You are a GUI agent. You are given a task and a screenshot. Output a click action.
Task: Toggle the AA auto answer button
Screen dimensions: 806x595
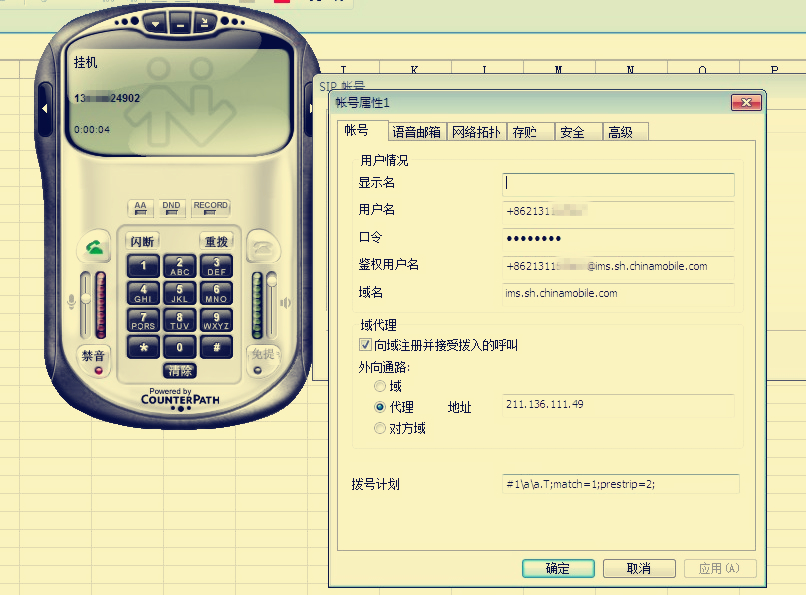(x=140, y=208)
